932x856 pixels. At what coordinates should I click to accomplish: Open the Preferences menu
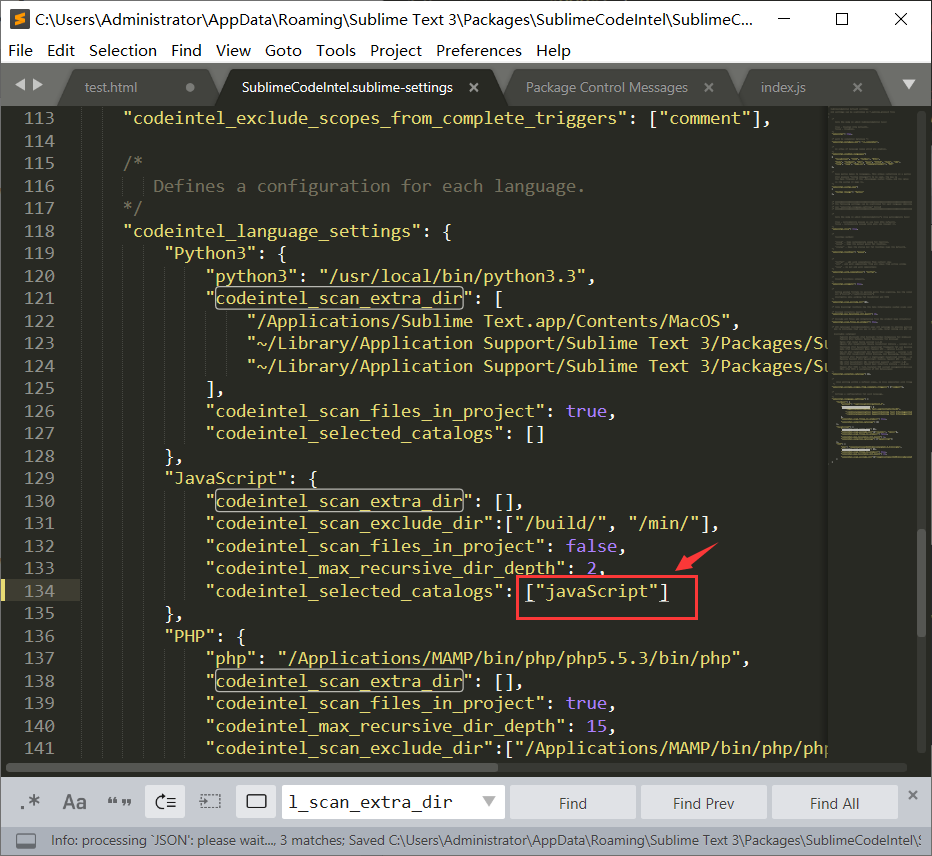478,51
